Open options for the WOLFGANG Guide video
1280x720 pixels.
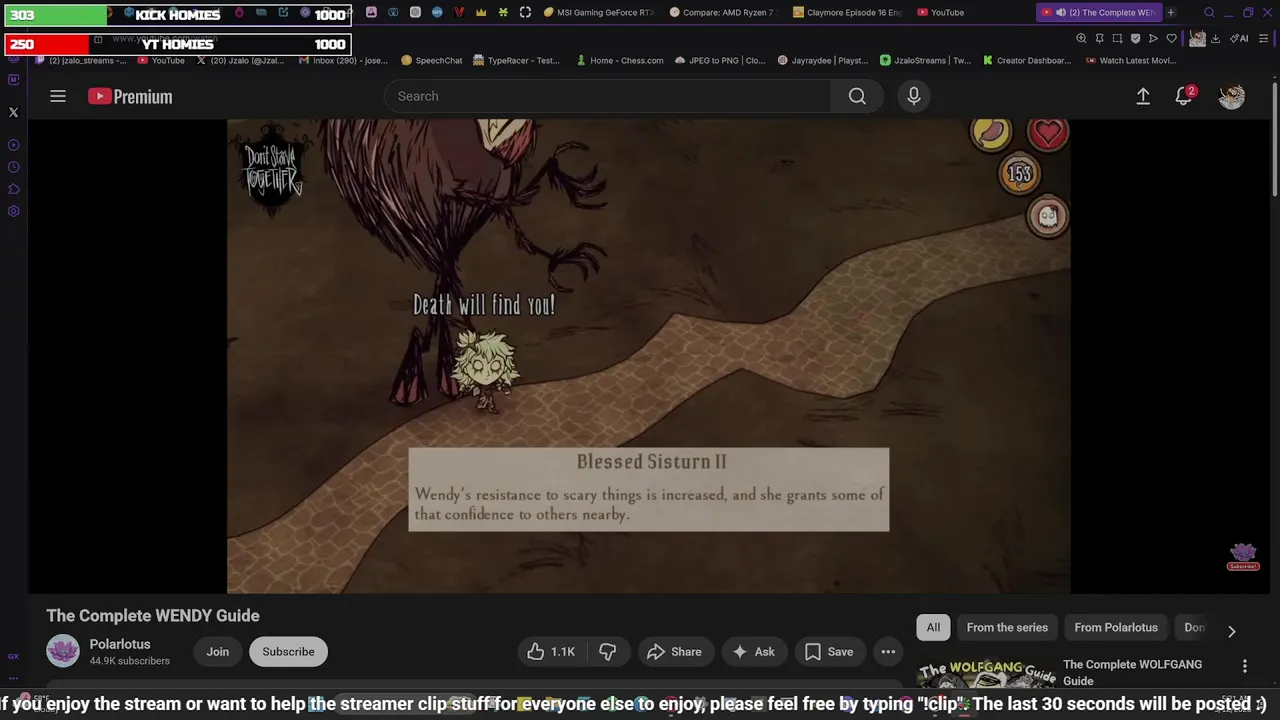(x=1245, y=666)
